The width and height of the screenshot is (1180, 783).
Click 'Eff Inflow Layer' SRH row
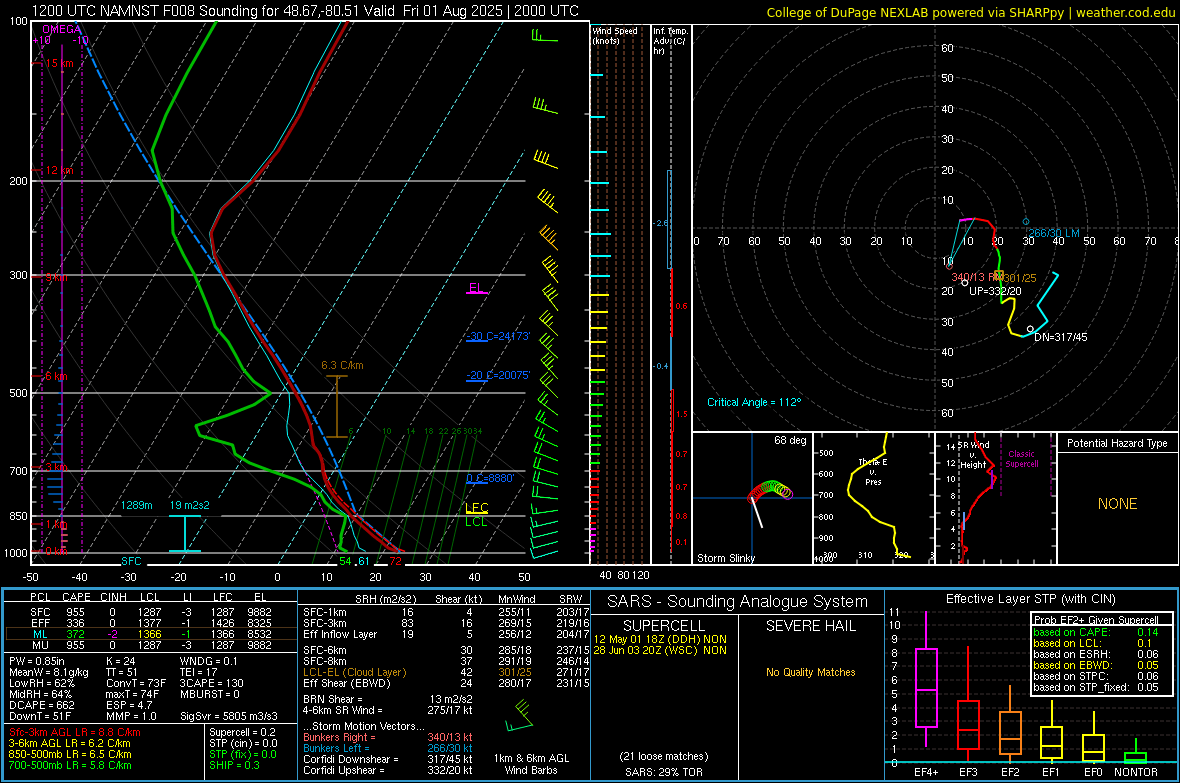click(x=446, y=634)
